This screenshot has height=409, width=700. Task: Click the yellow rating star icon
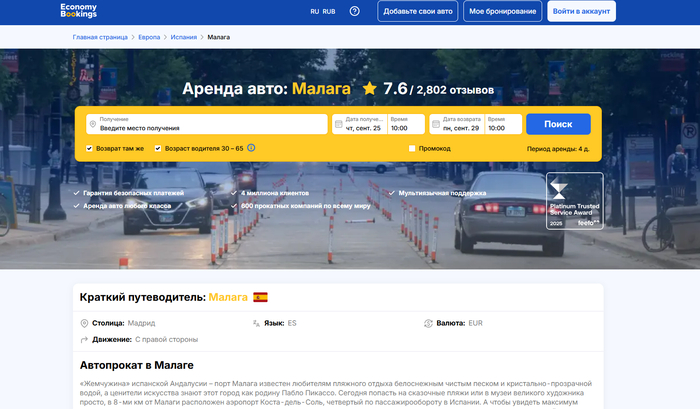pyautogui.click(x=369, y=89)
